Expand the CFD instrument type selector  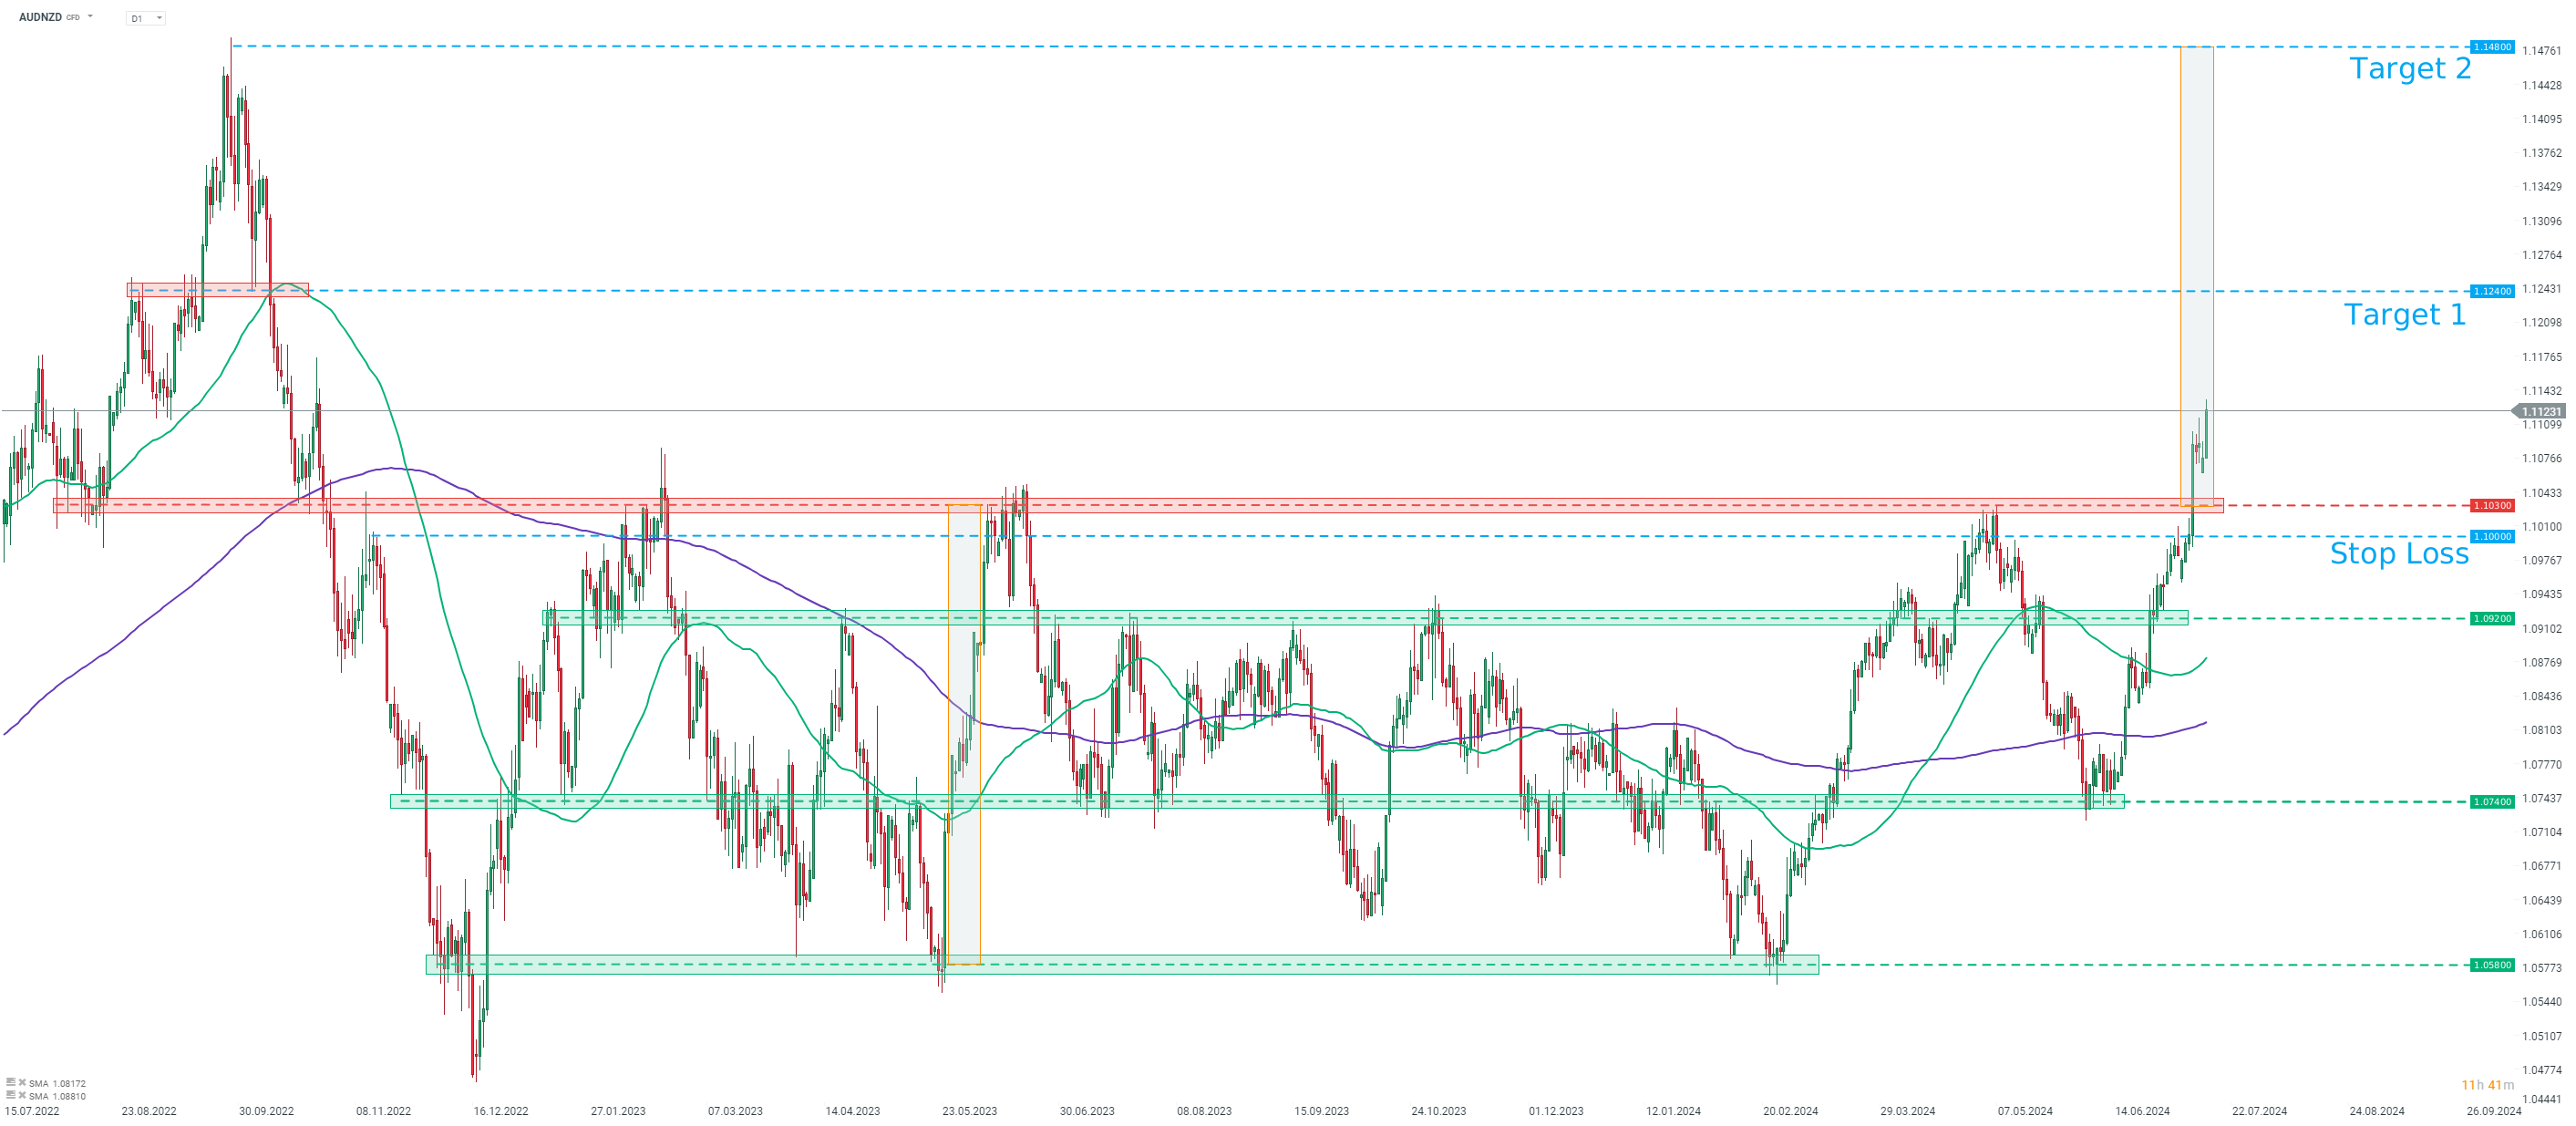(x=71, y=17)
